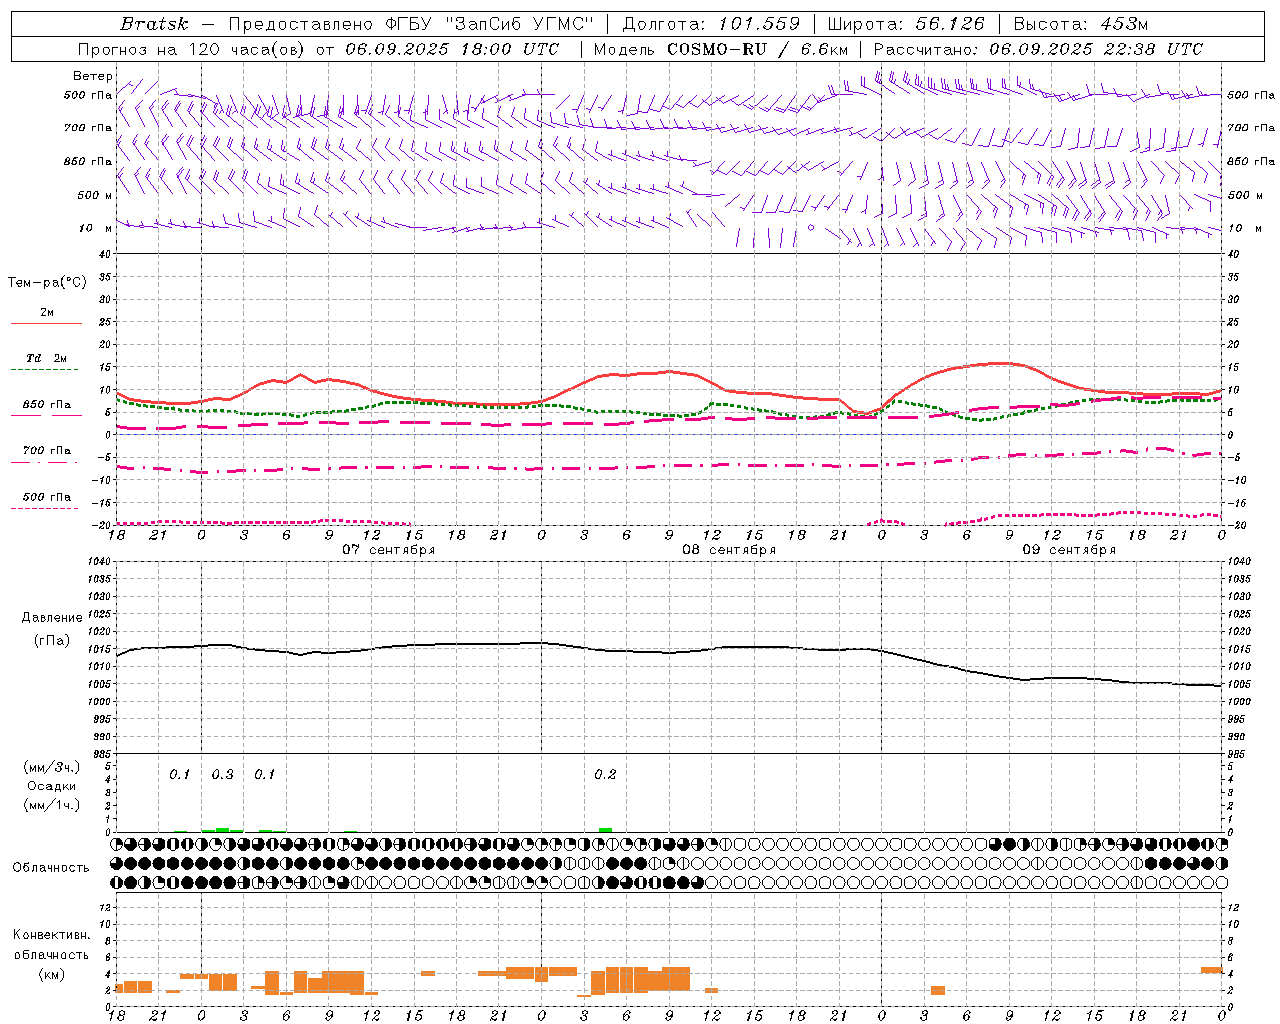Click the '(км)' unit under convective cloud label

click(x=52, y=974)
